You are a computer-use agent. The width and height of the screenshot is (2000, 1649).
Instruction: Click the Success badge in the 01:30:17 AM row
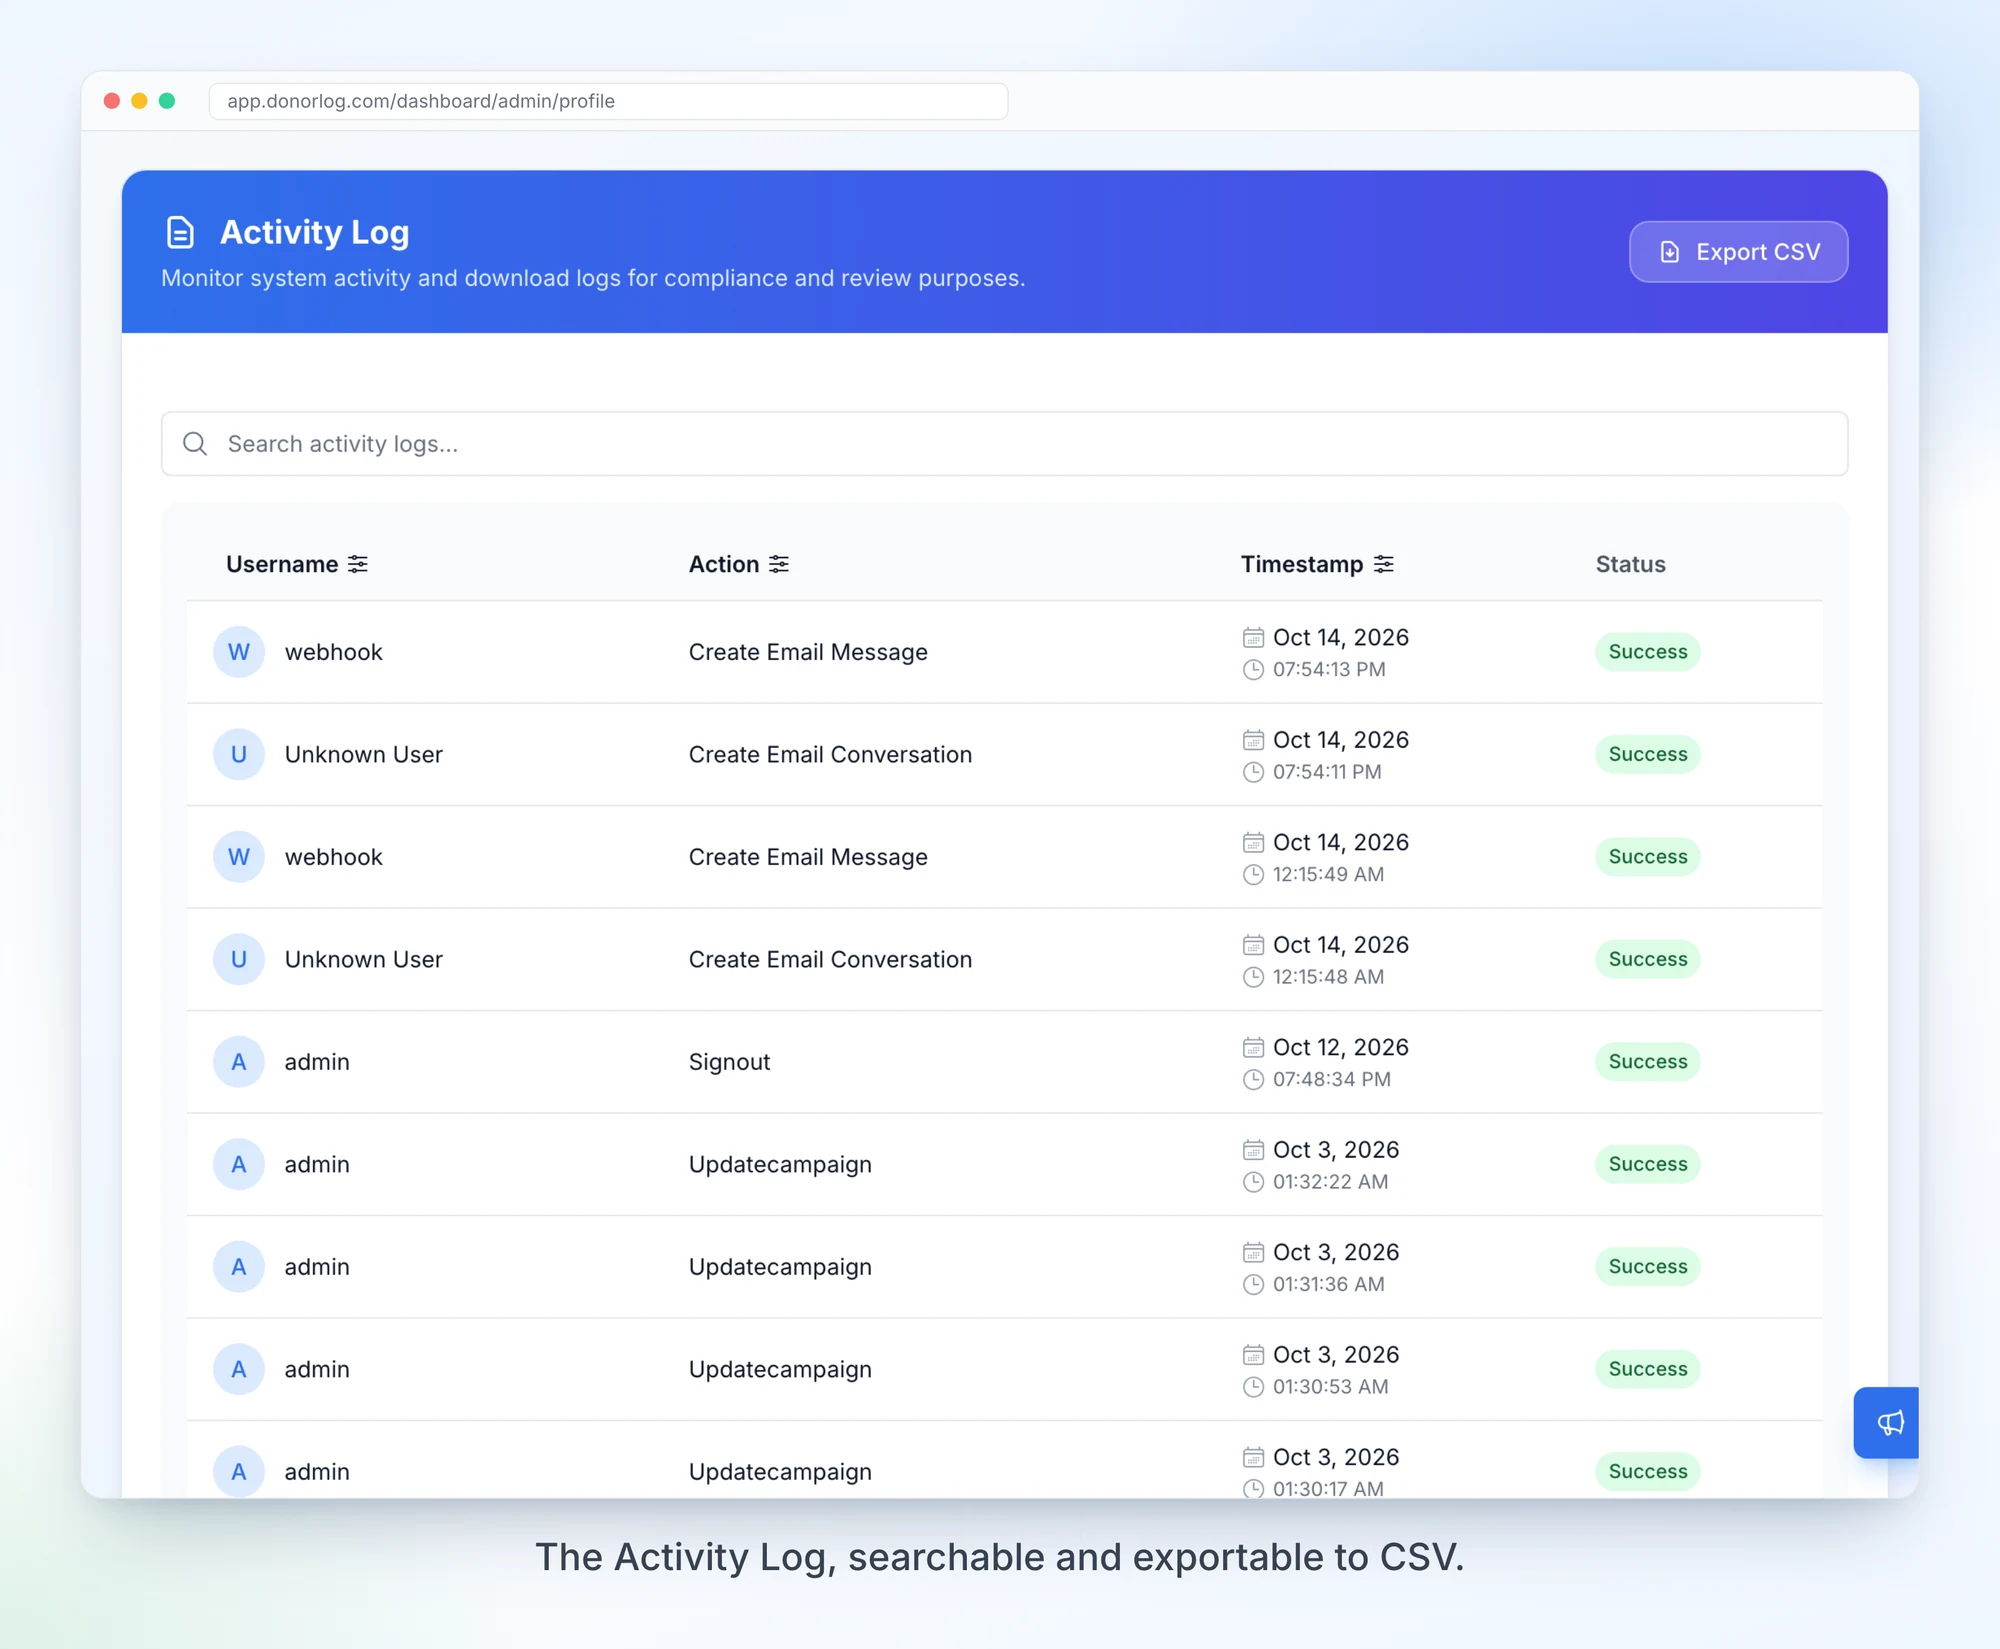click(x=1648, y=1472)
